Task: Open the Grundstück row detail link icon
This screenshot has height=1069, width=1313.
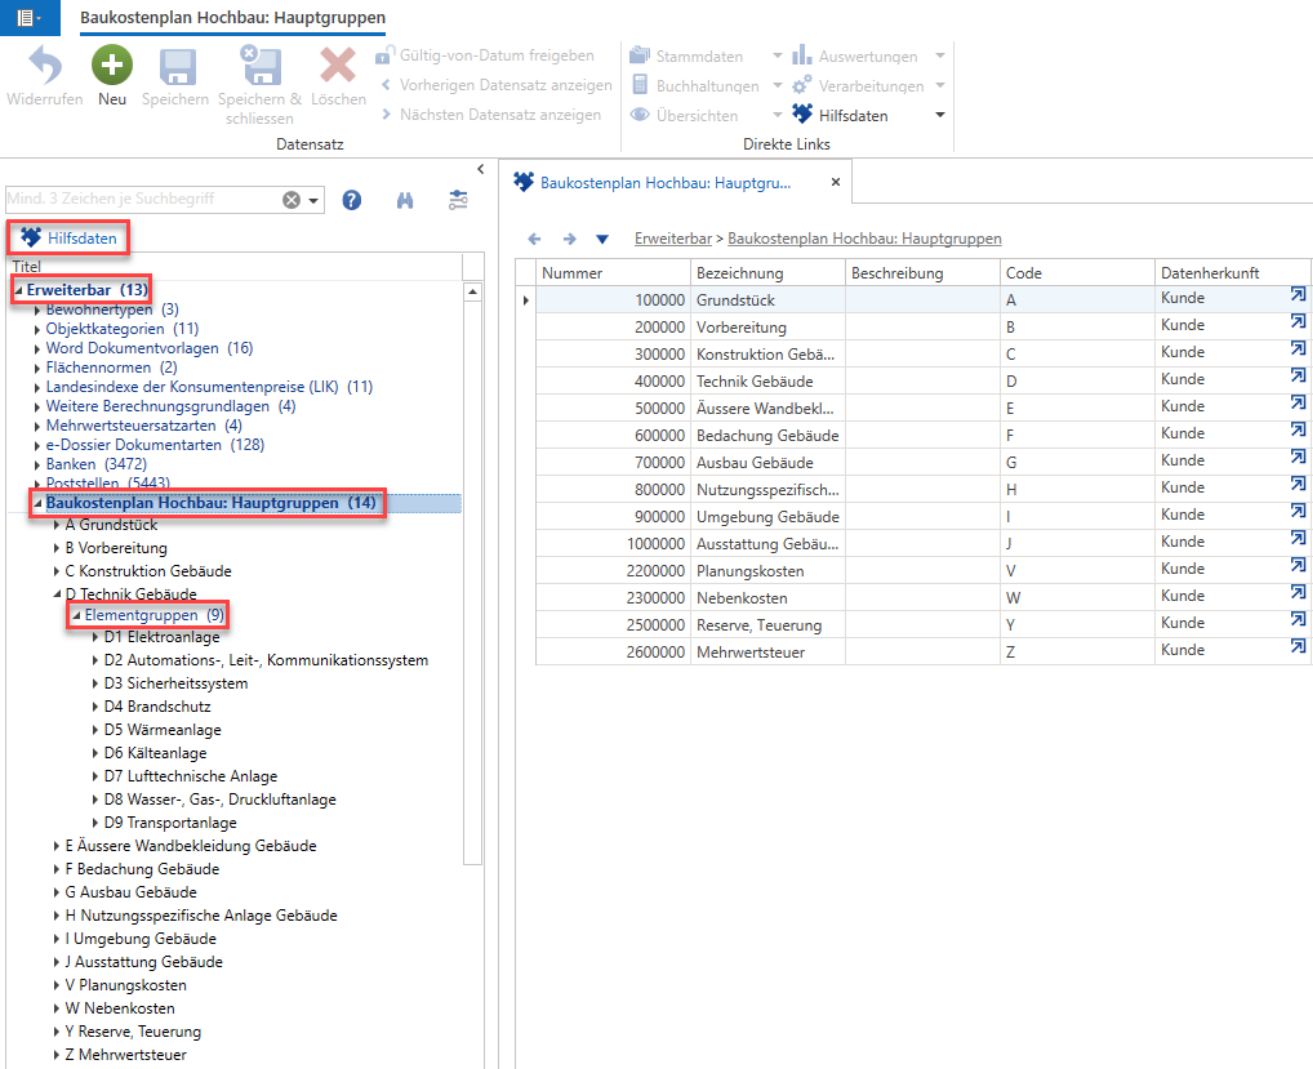Action: point(1298,295)
